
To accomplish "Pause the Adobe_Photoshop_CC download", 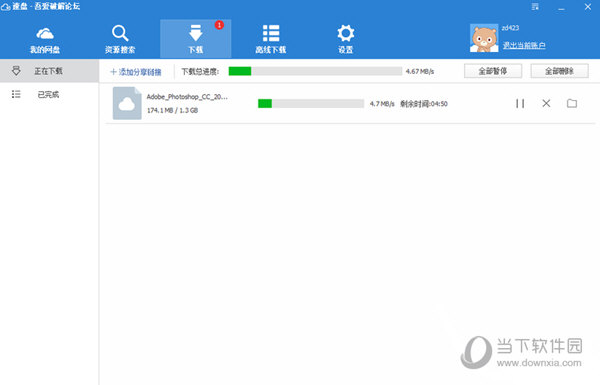I will (520, 103).
